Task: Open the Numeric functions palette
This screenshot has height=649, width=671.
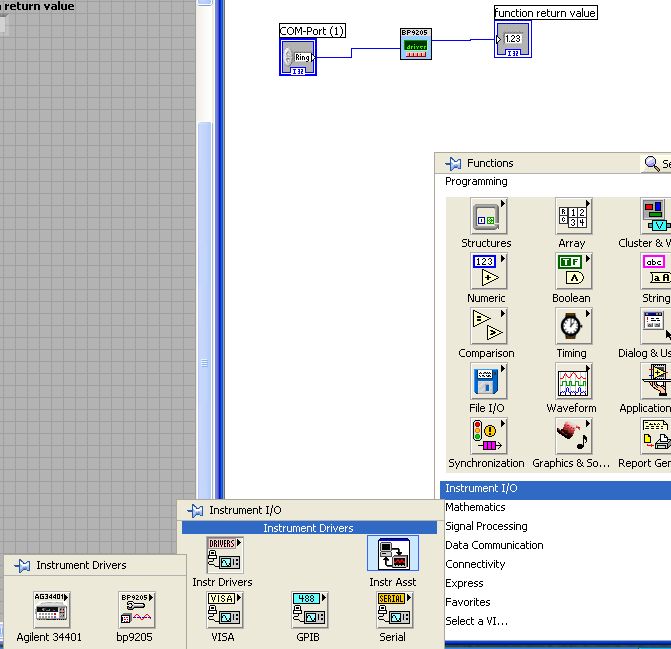Action: (x=488, y=271)
